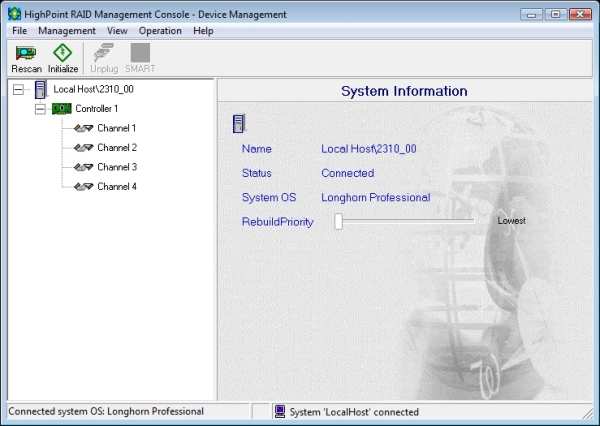
Task: Click the 'Longhorn Professional' System OS value
Action: click(376, 197)
